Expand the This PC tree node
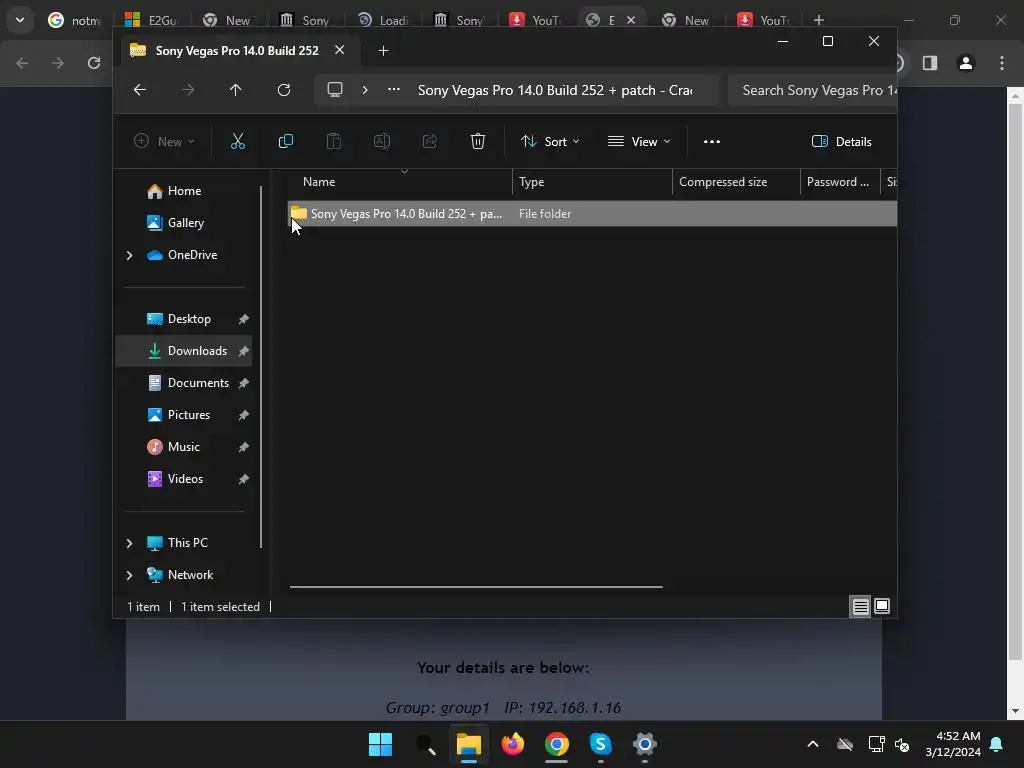The width and height of the screenshot is (1024, 768). click(129, 543)
